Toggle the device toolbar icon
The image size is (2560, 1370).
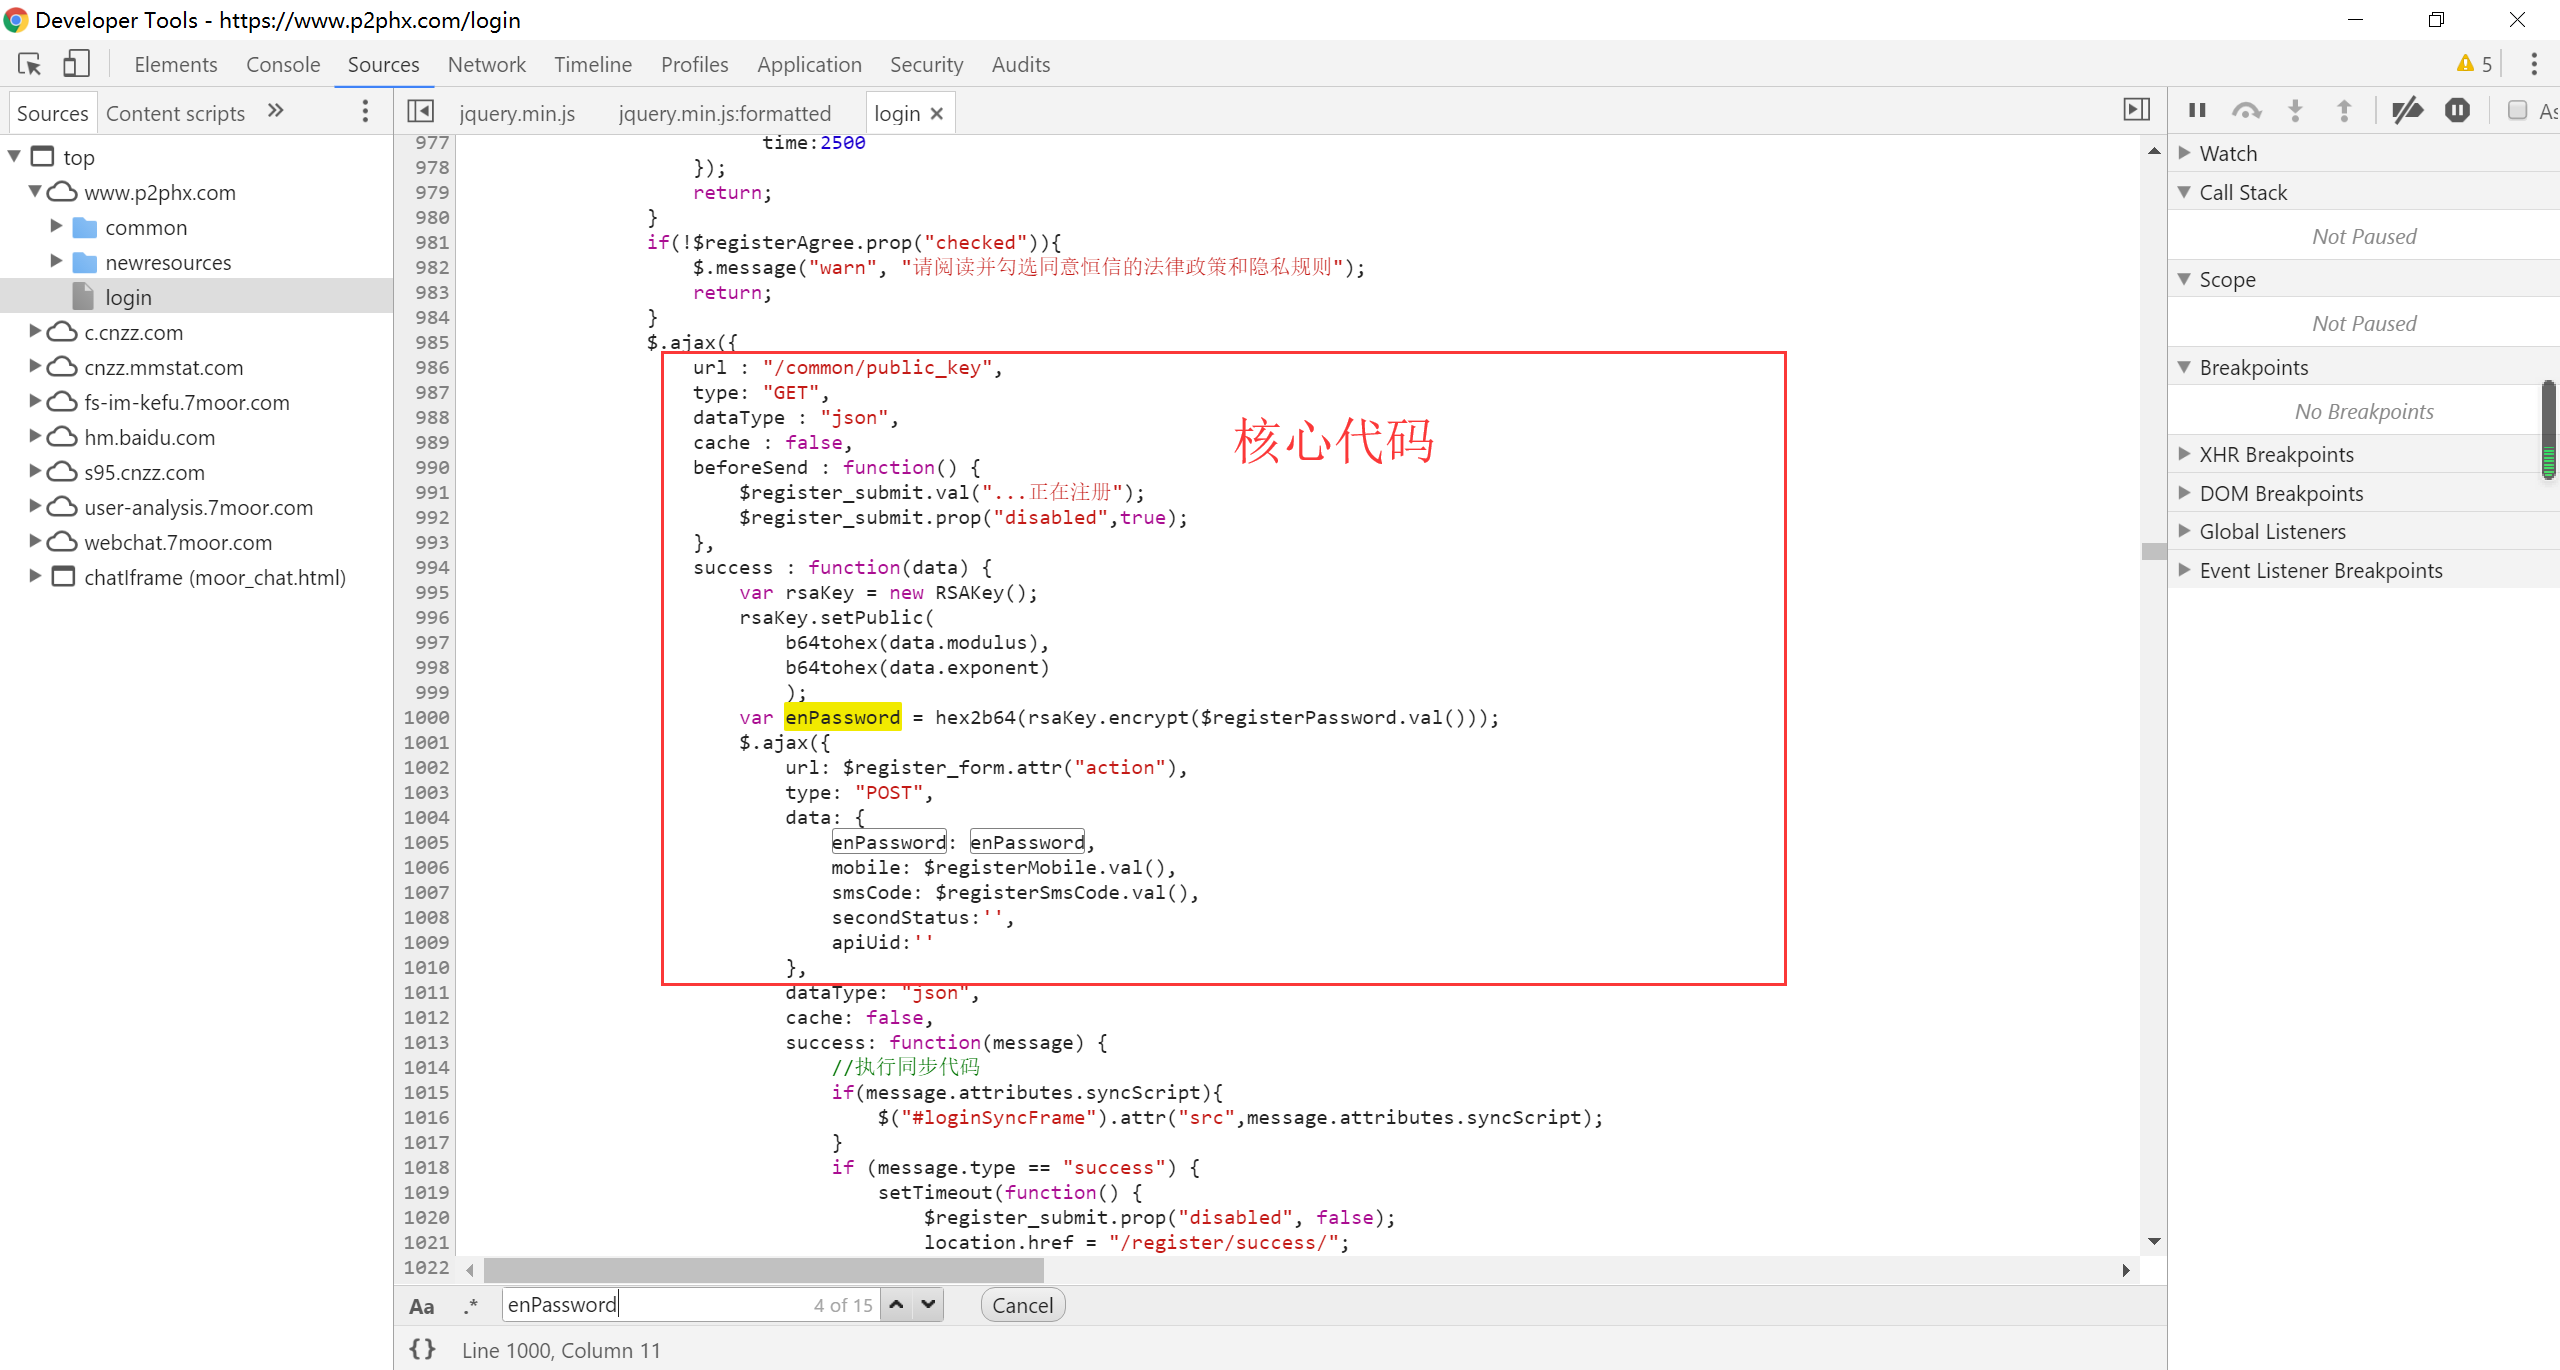77,64
